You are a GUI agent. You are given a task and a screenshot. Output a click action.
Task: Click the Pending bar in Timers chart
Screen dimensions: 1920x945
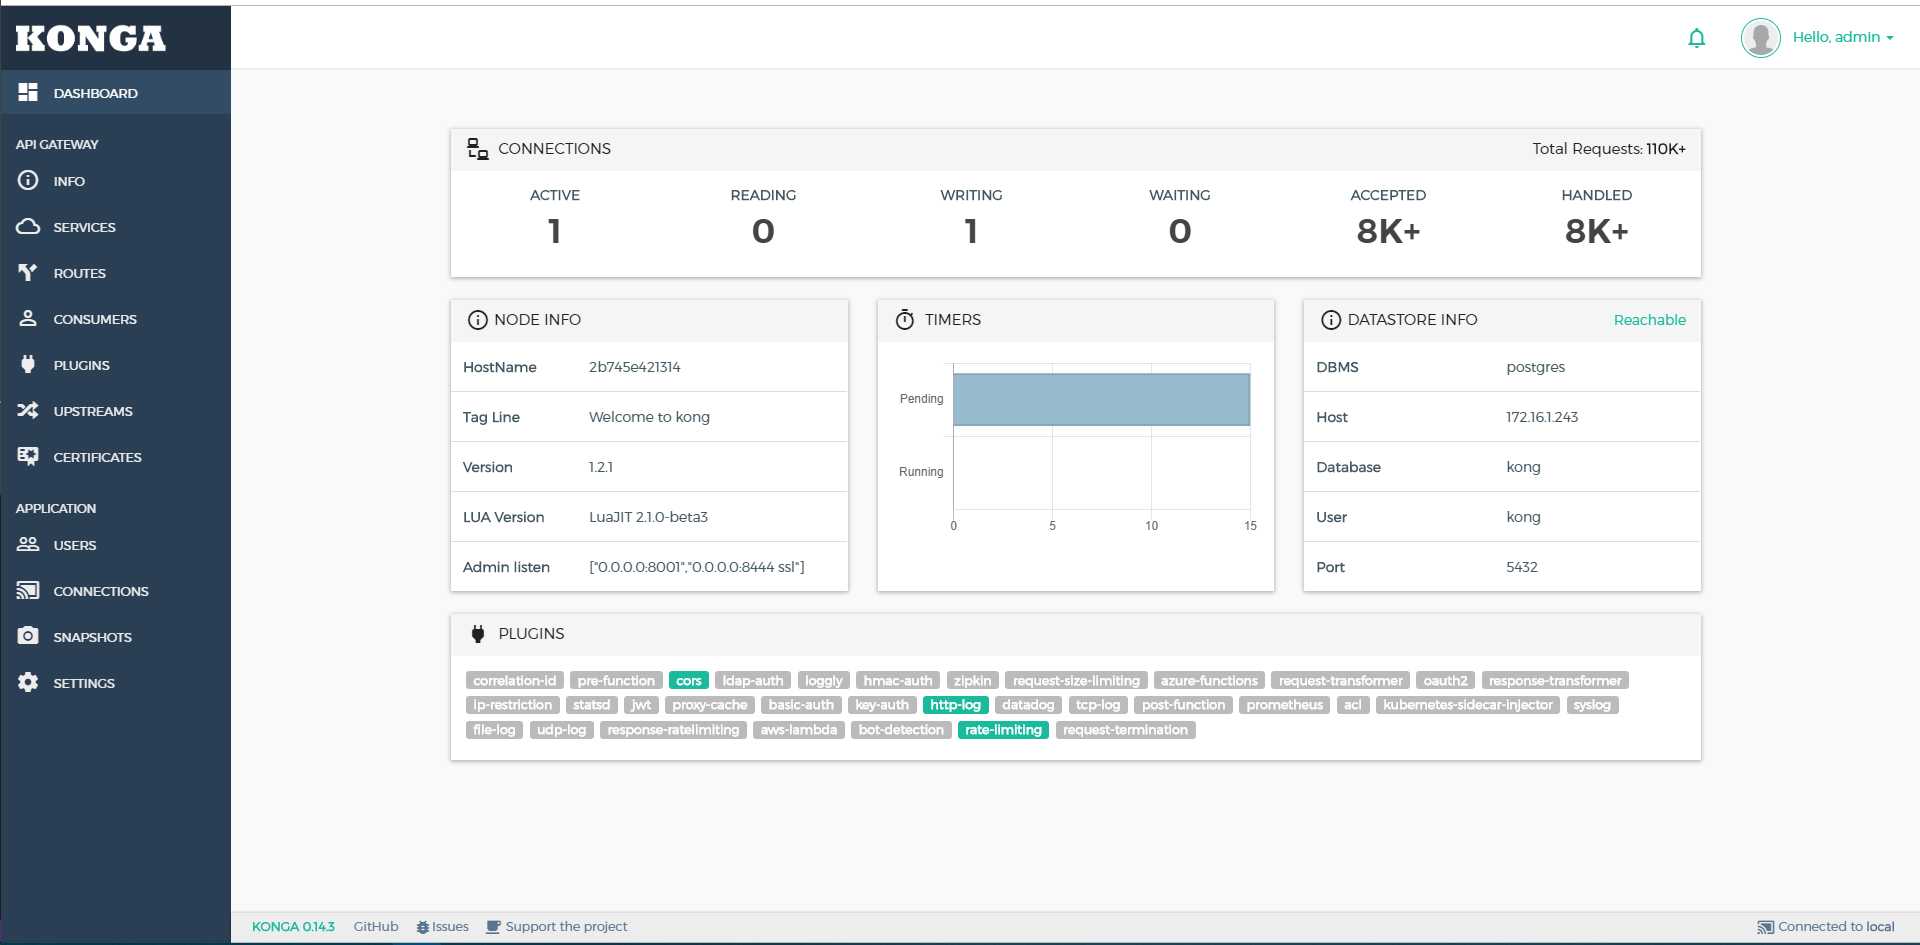tap(1101, 399)
